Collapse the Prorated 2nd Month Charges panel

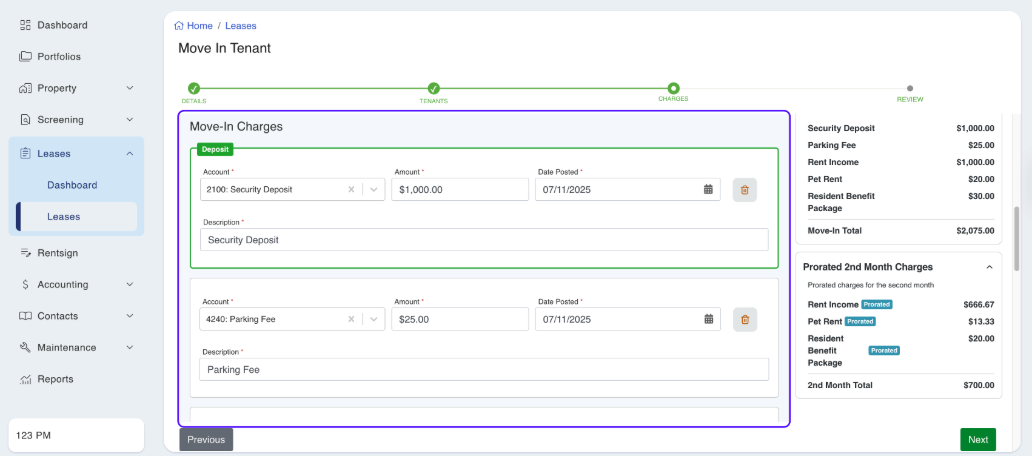tap(989, 267)
